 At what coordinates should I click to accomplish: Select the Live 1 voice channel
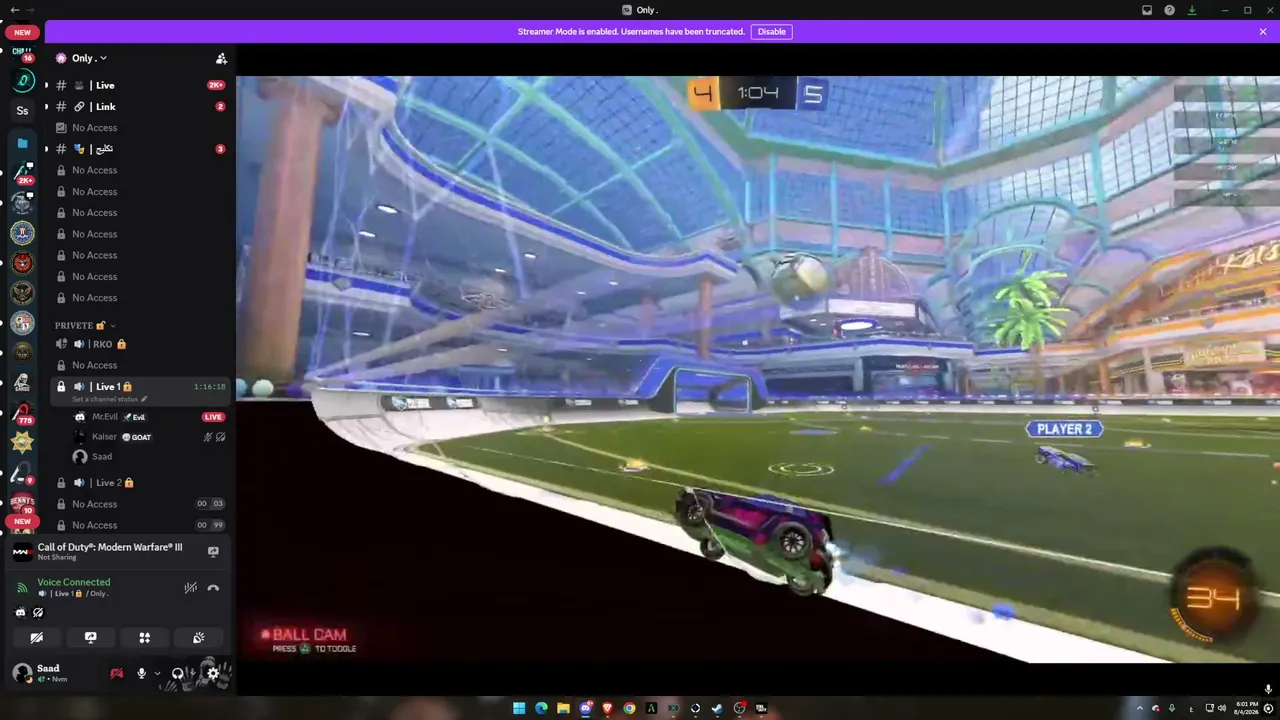pos(140,387)
